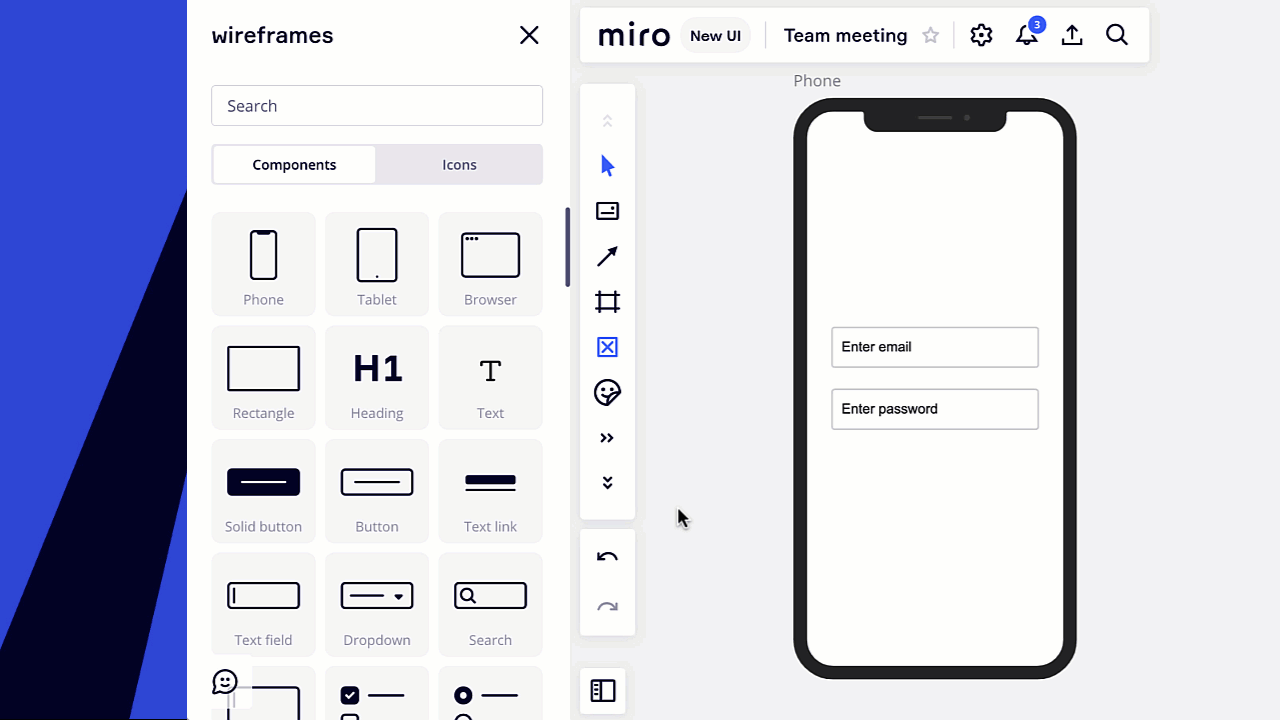
Task: Select the card tool in toolbar
Action: point(607,211)
